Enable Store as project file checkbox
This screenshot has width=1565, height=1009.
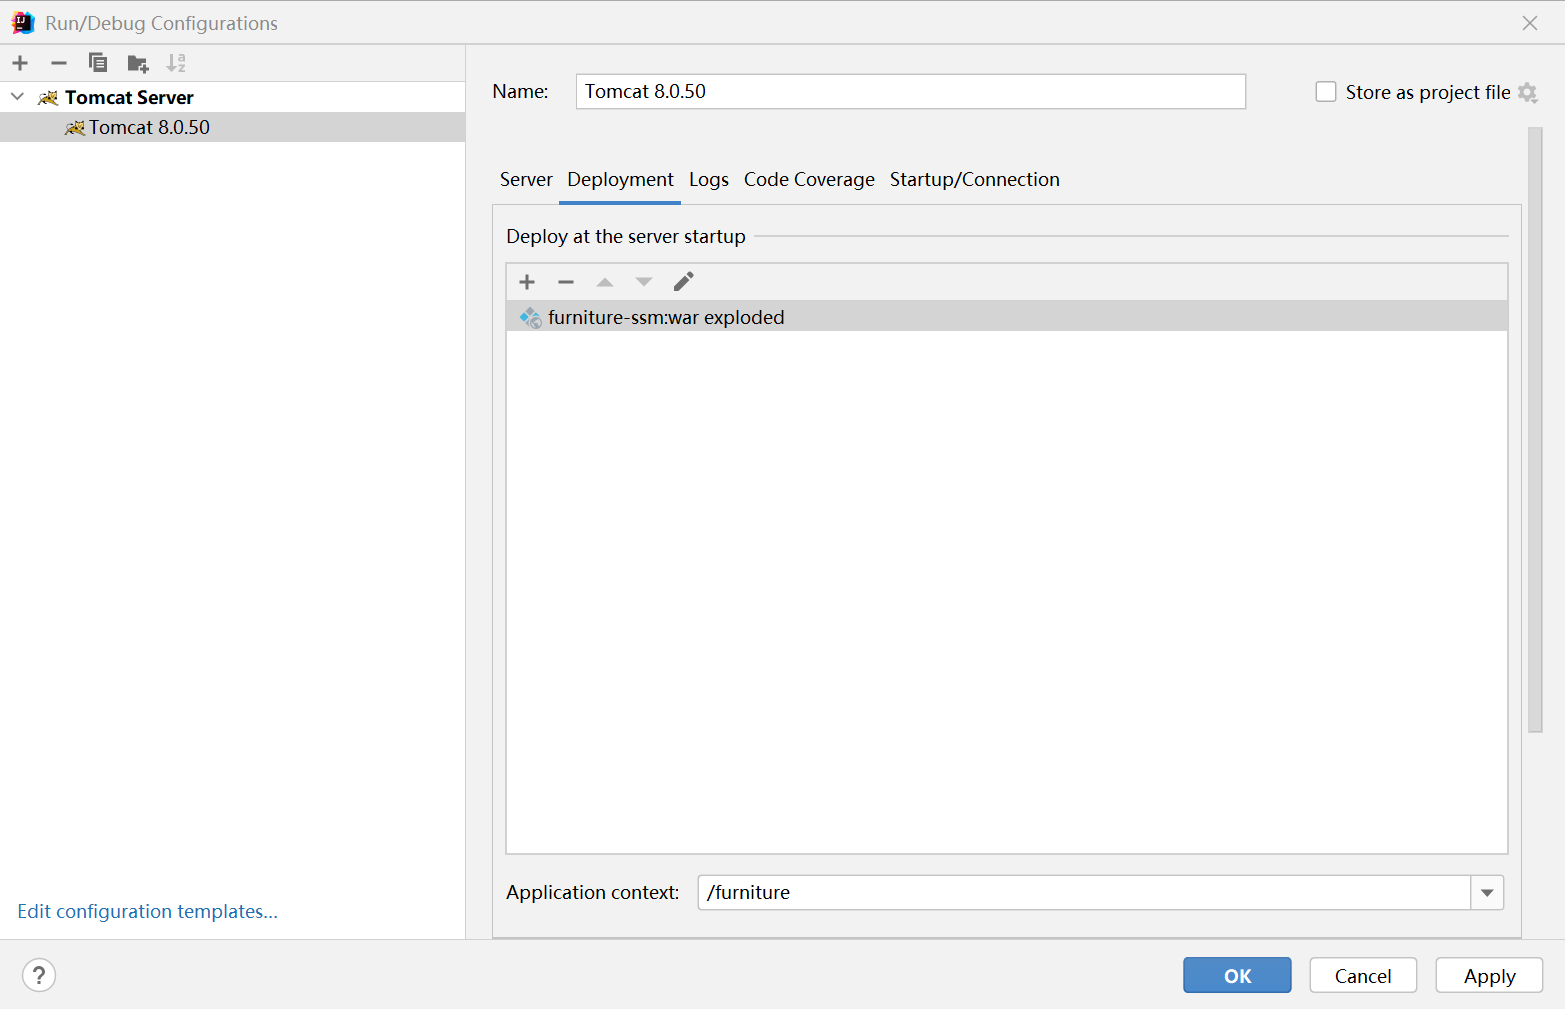(x=1326, y=92)
